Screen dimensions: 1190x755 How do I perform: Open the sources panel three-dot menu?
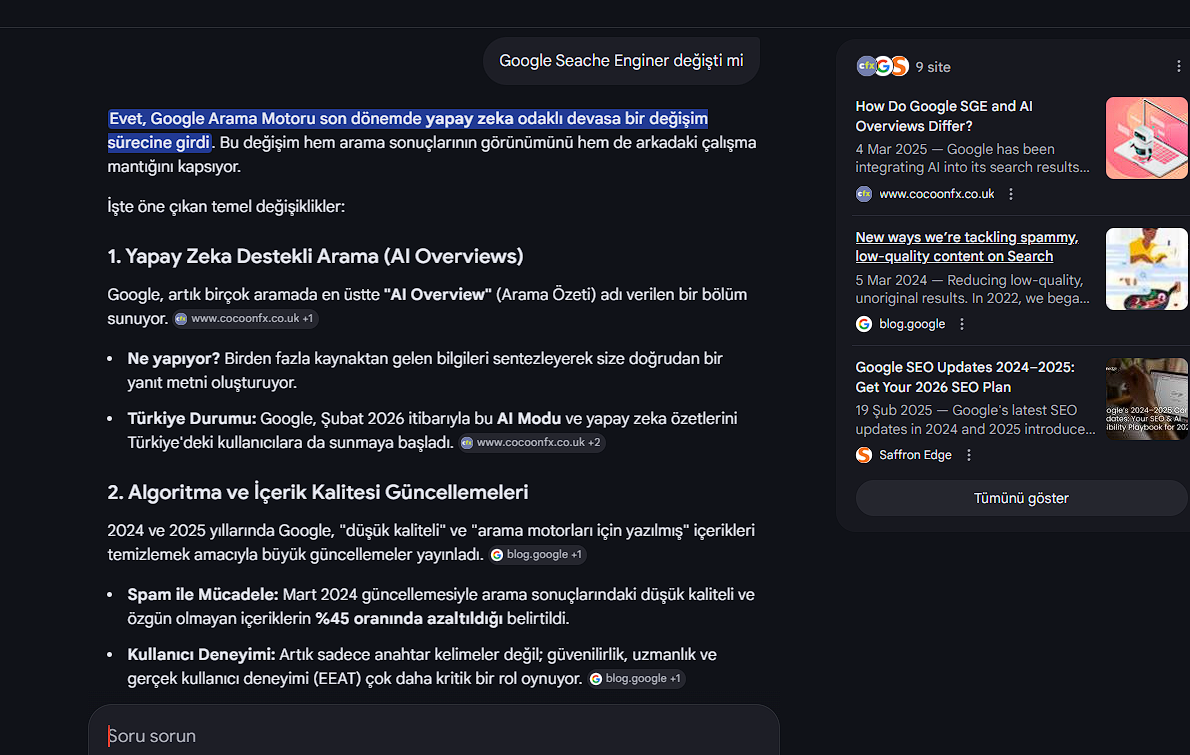(x=1178, y=67)
